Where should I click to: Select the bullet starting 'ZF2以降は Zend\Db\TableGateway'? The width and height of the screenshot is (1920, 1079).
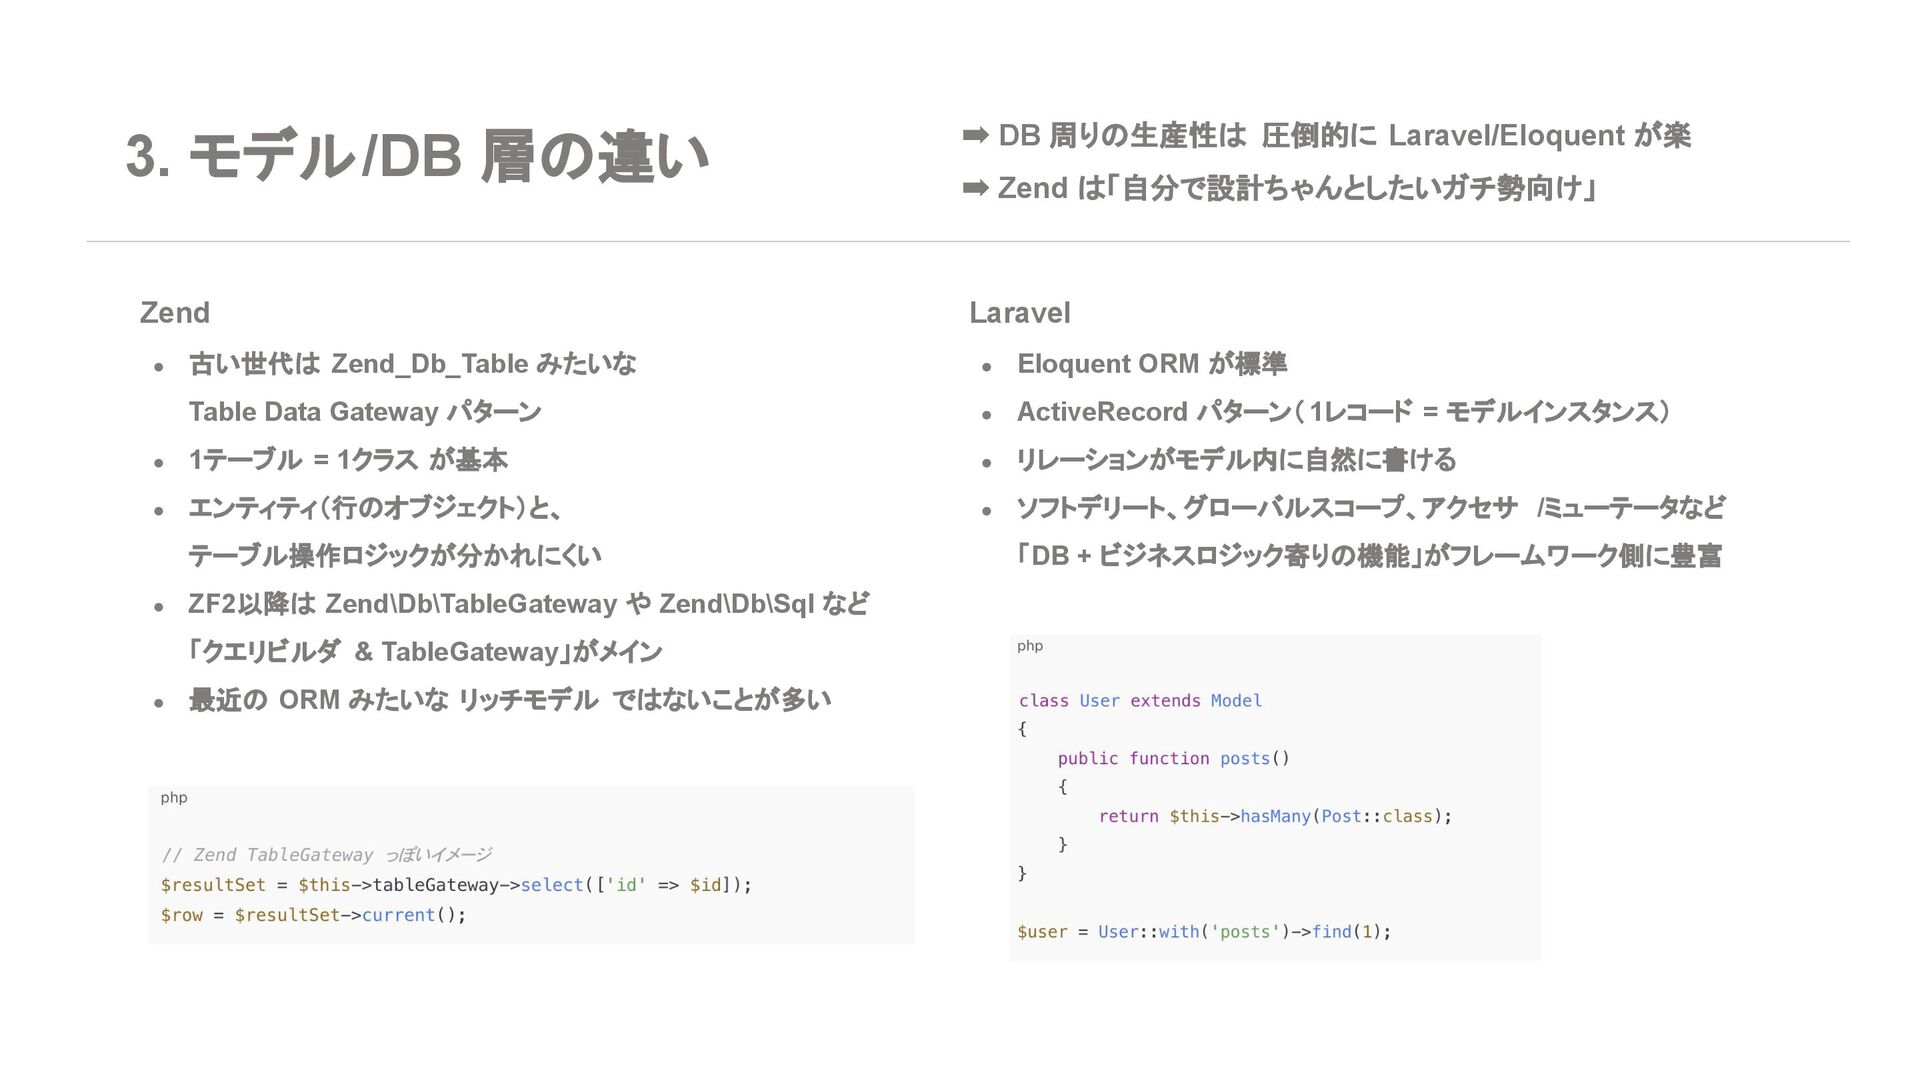pyautogui.click(x=528, y=604)
